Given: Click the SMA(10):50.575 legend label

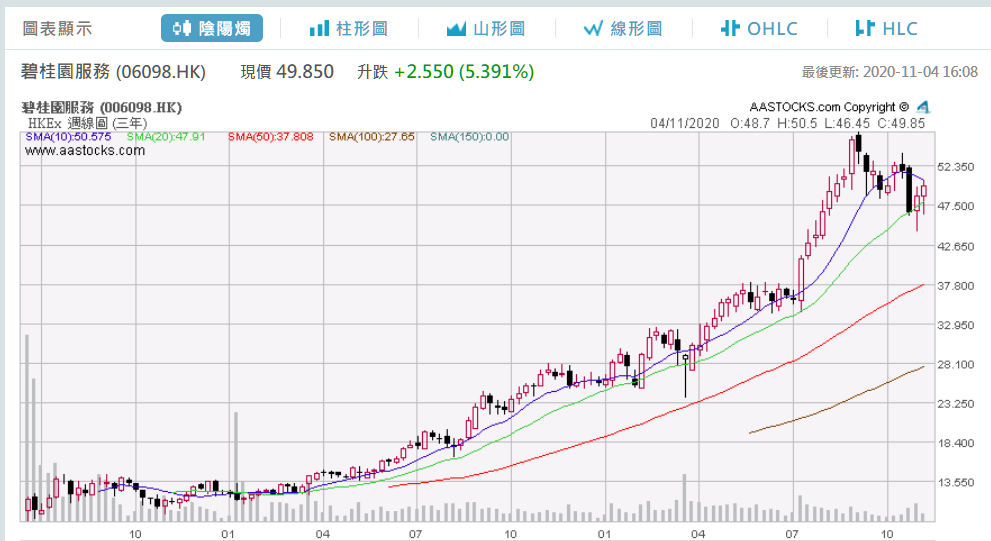Looking at the screenshot, I should pos(68,137).
